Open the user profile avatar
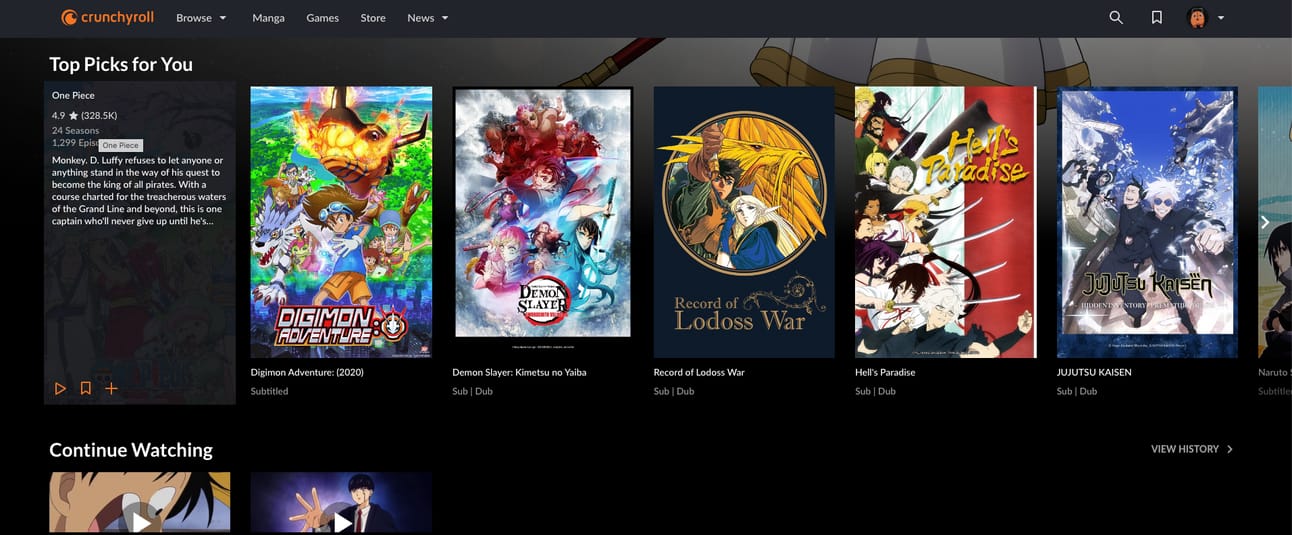The width and height of the screenshot is (1292, 535). tap(1197, 18)
